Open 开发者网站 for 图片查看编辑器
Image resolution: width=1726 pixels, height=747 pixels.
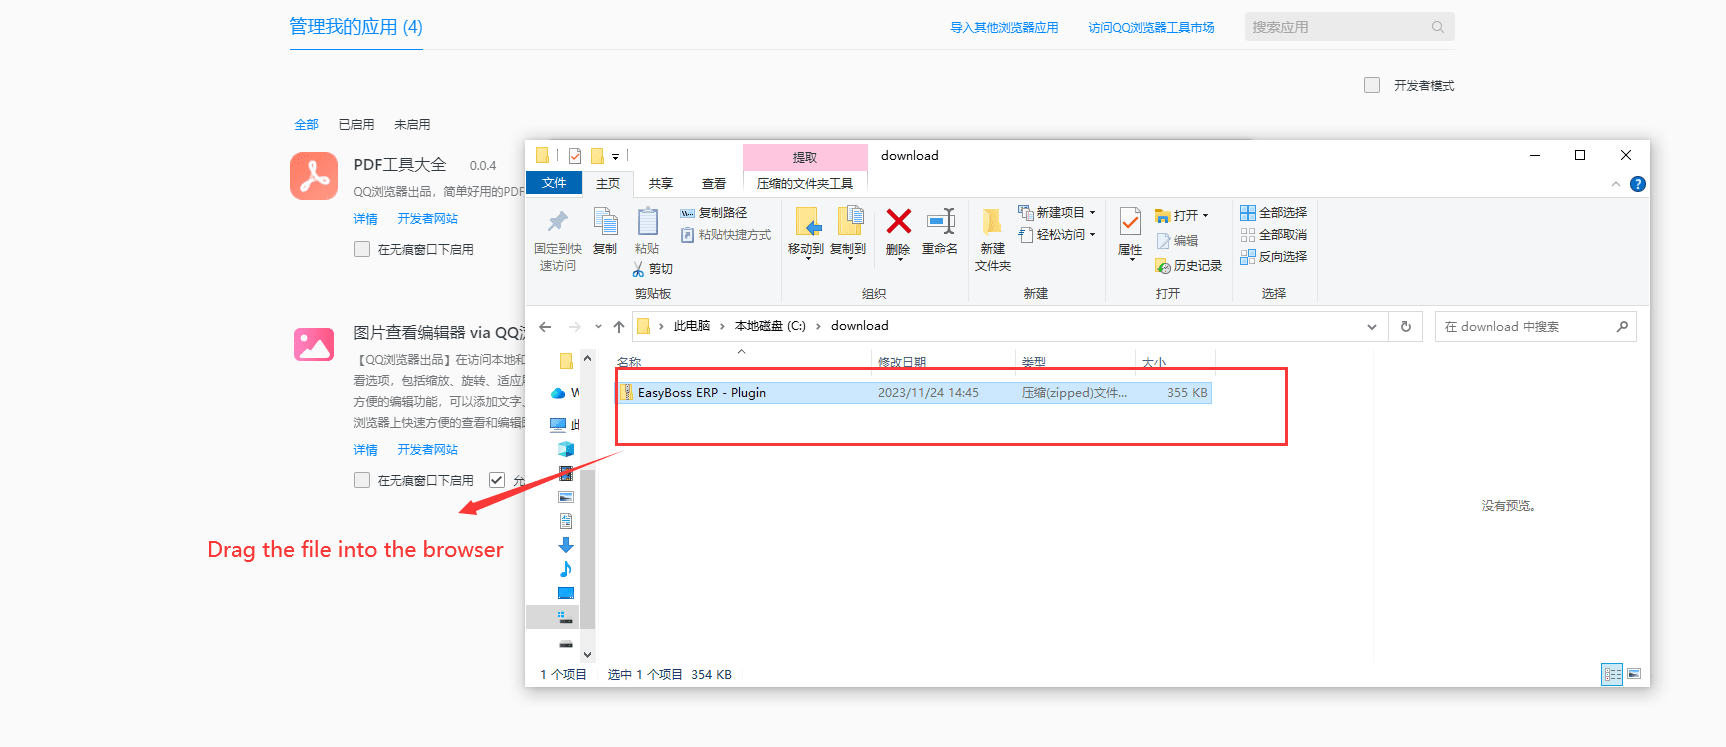point(427,450)
